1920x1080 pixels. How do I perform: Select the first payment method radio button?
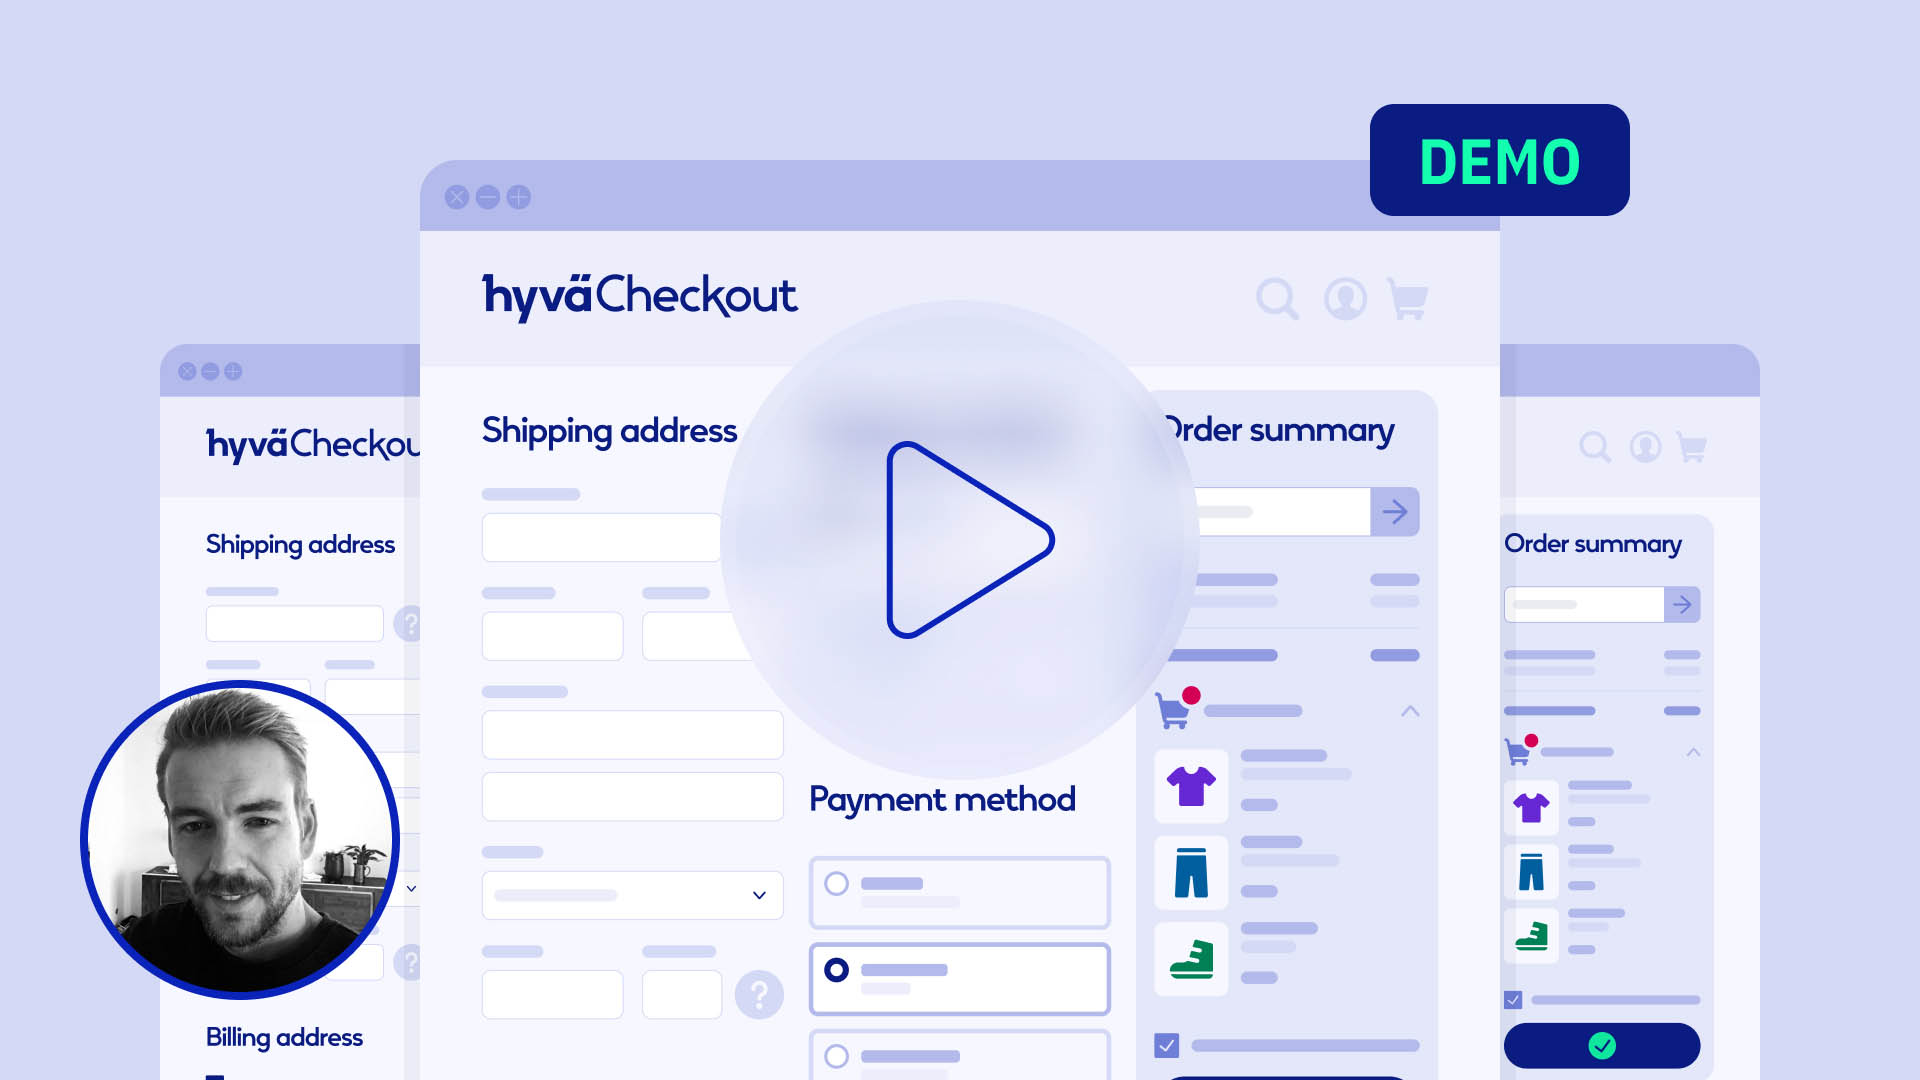tap(836, 881)
